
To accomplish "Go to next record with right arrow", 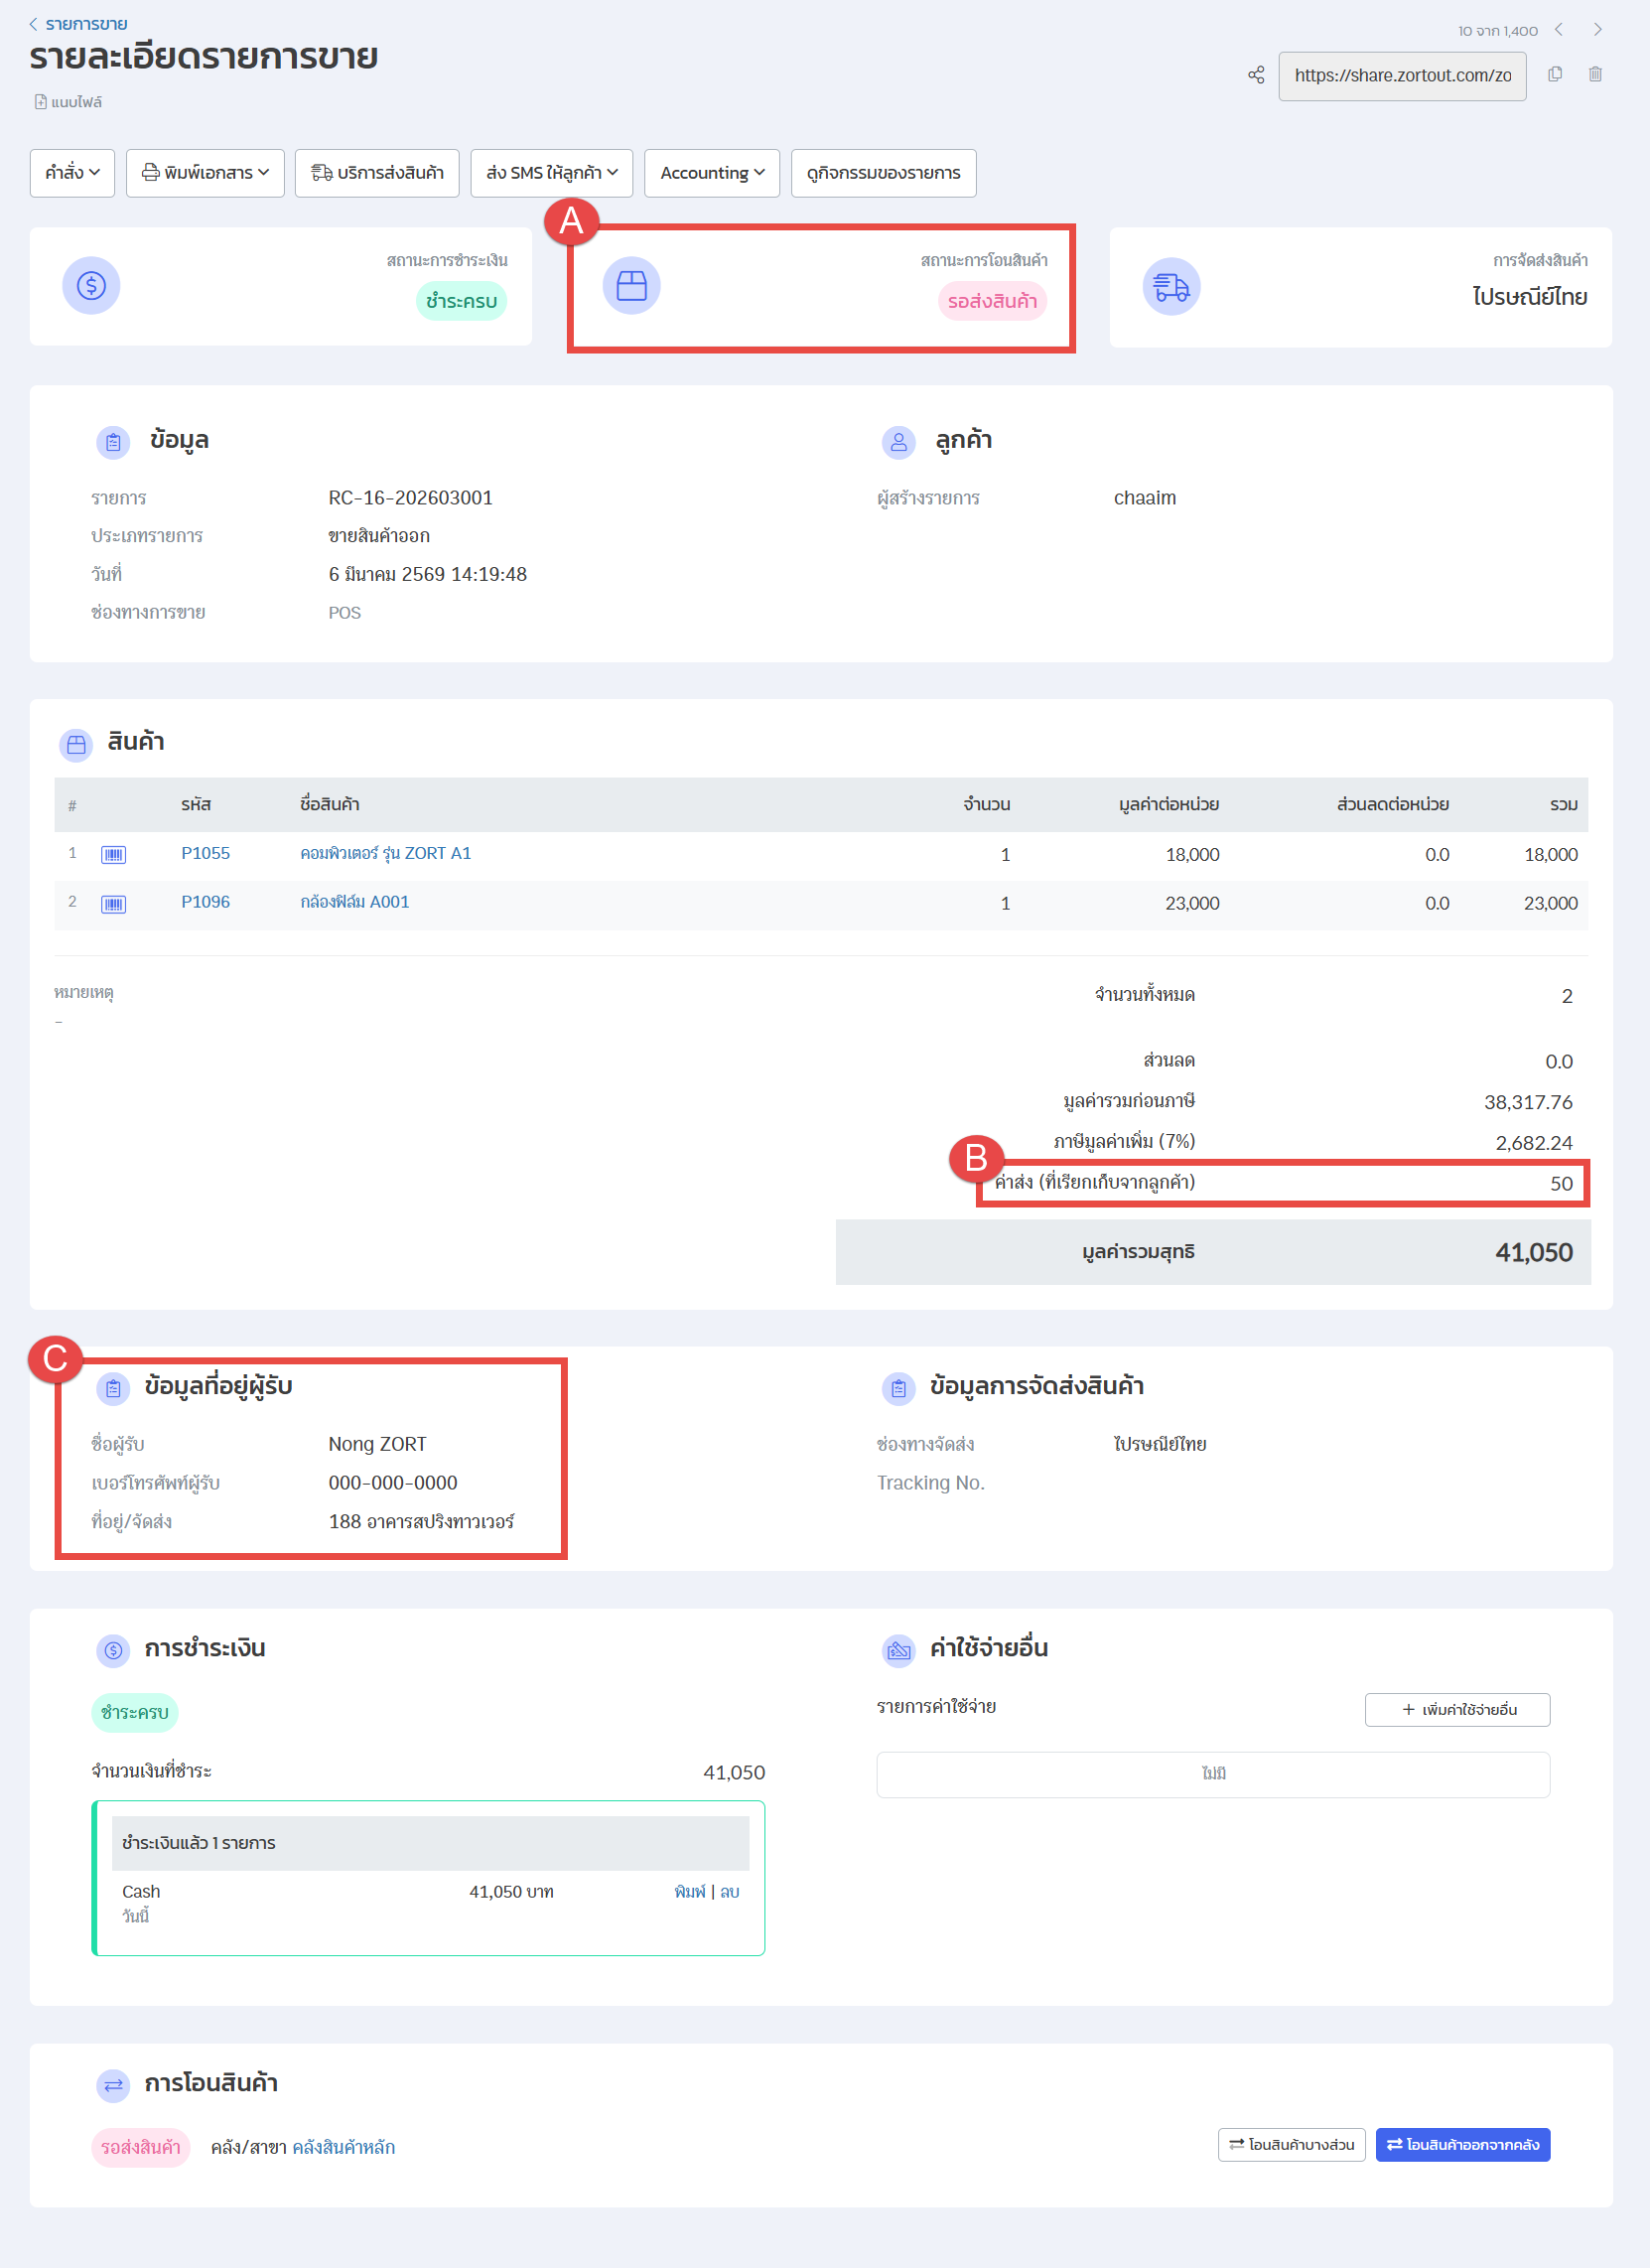I will point(1597,30).
